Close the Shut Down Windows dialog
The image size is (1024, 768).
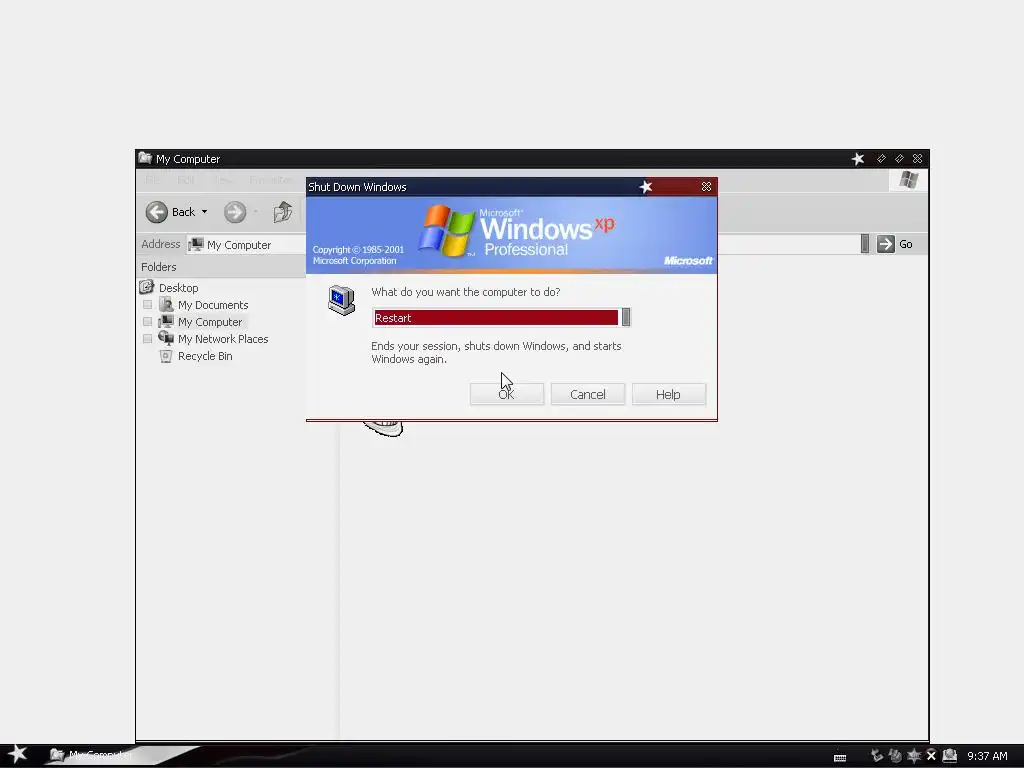[707, 187]
